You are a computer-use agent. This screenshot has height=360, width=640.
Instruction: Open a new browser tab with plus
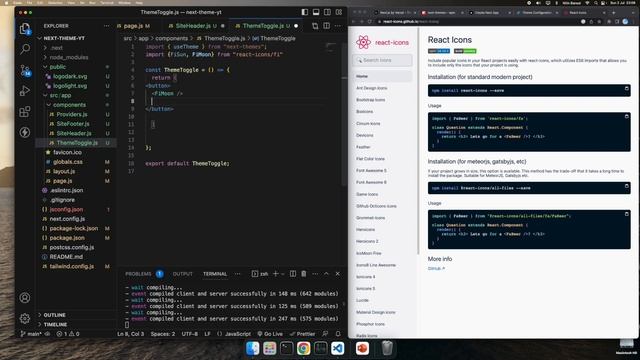pyautogui.click(x=613, y=13)
